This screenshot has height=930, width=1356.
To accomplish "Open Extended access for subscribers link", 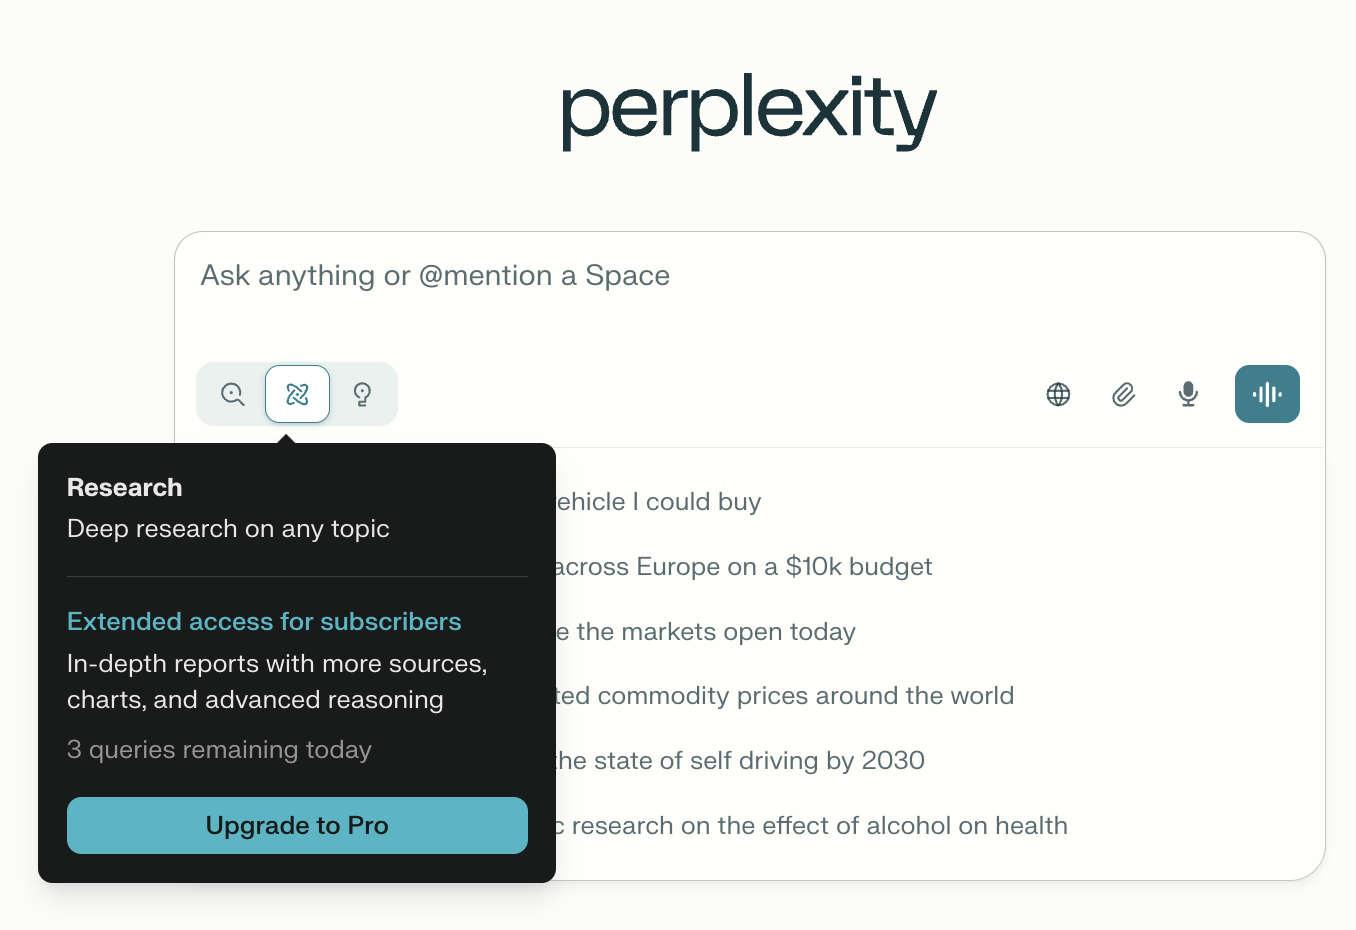I will [x=264, y=621].
